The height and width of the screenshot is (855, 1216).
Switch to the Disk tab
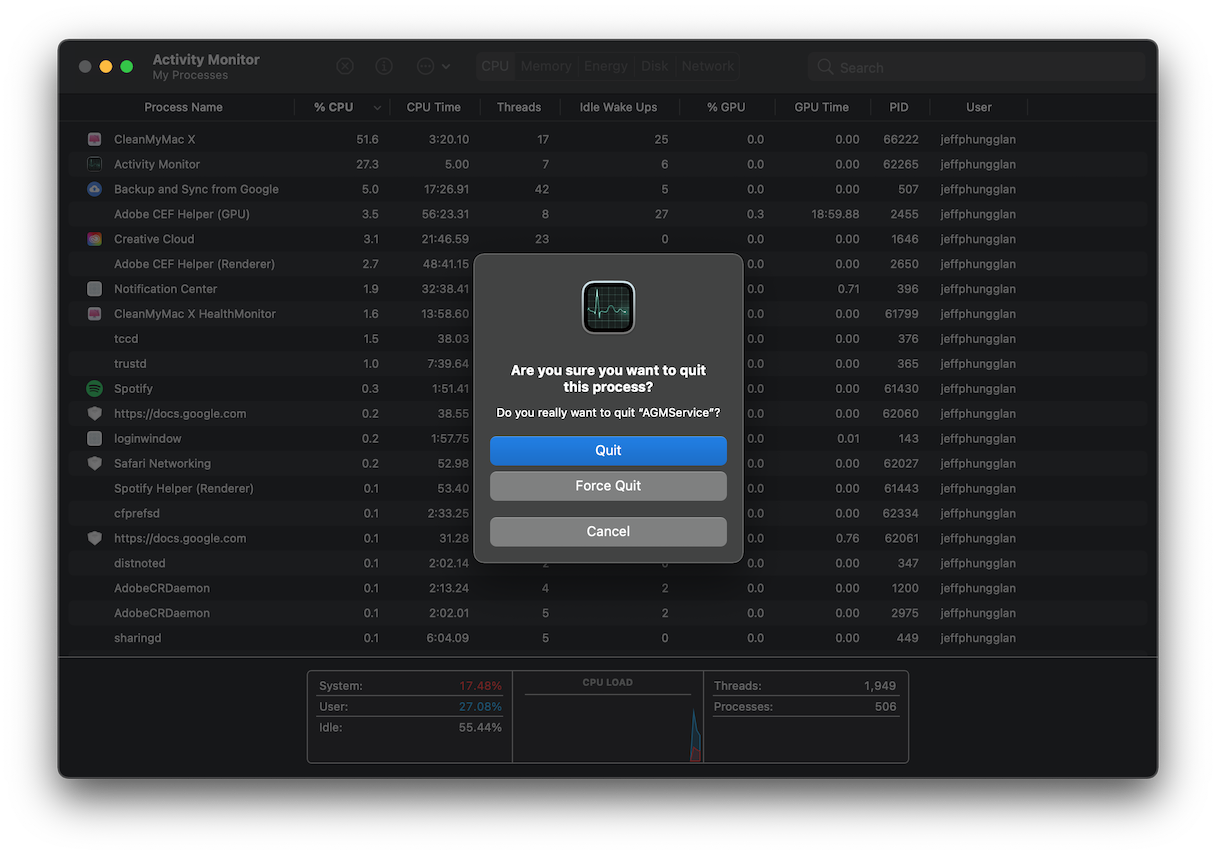pyautogui.click(x=655, y=66)
